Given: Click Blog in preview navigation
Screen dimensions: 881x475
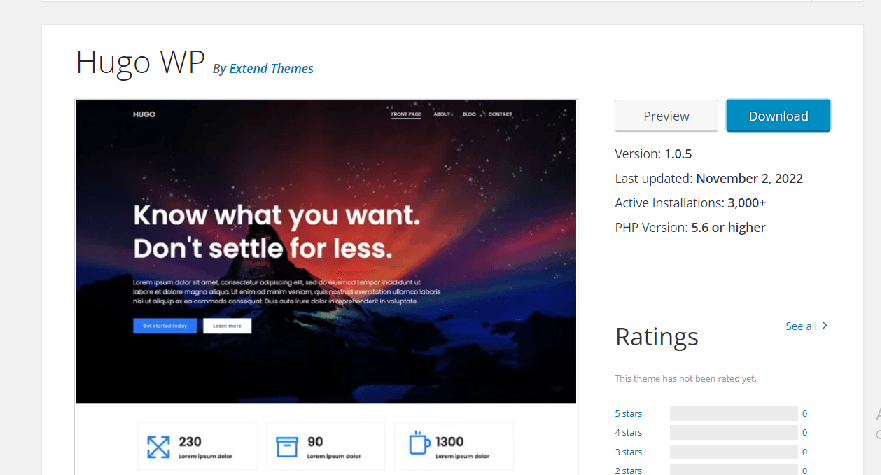Looking at the screenshot, I should (x=469, y=114).
